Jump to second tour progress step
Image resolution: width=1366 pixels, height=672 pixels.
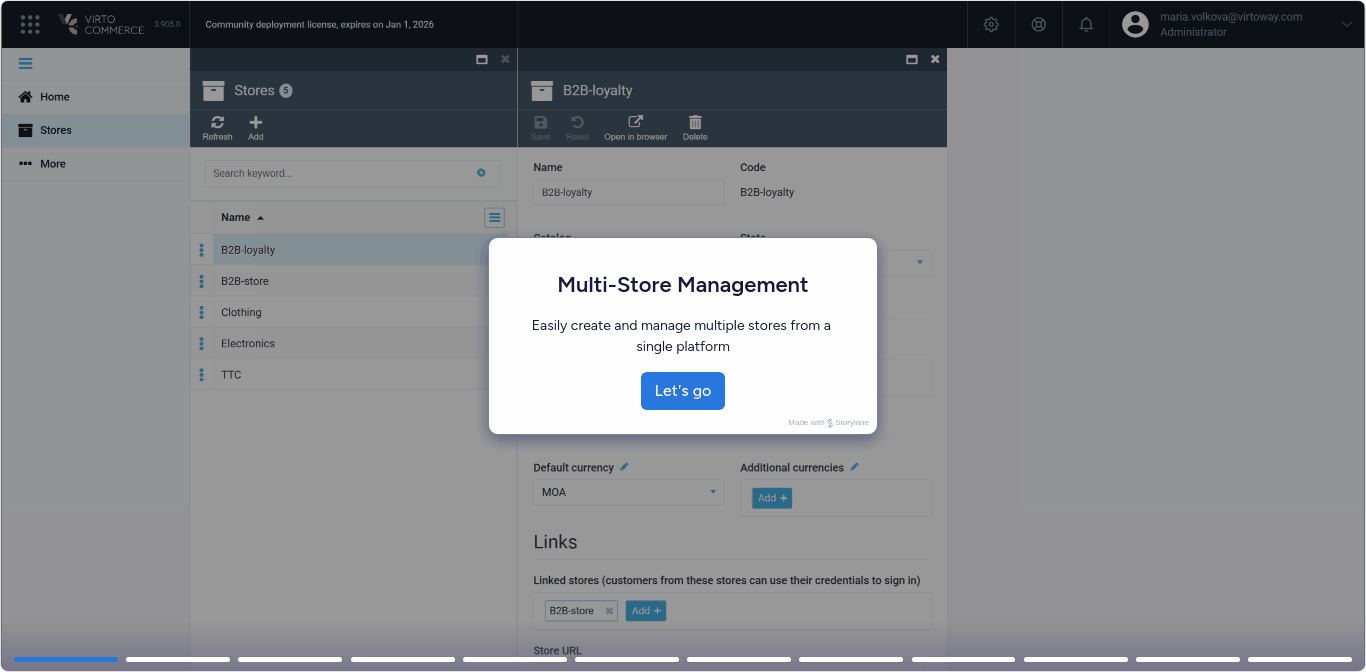coord(178,659)
